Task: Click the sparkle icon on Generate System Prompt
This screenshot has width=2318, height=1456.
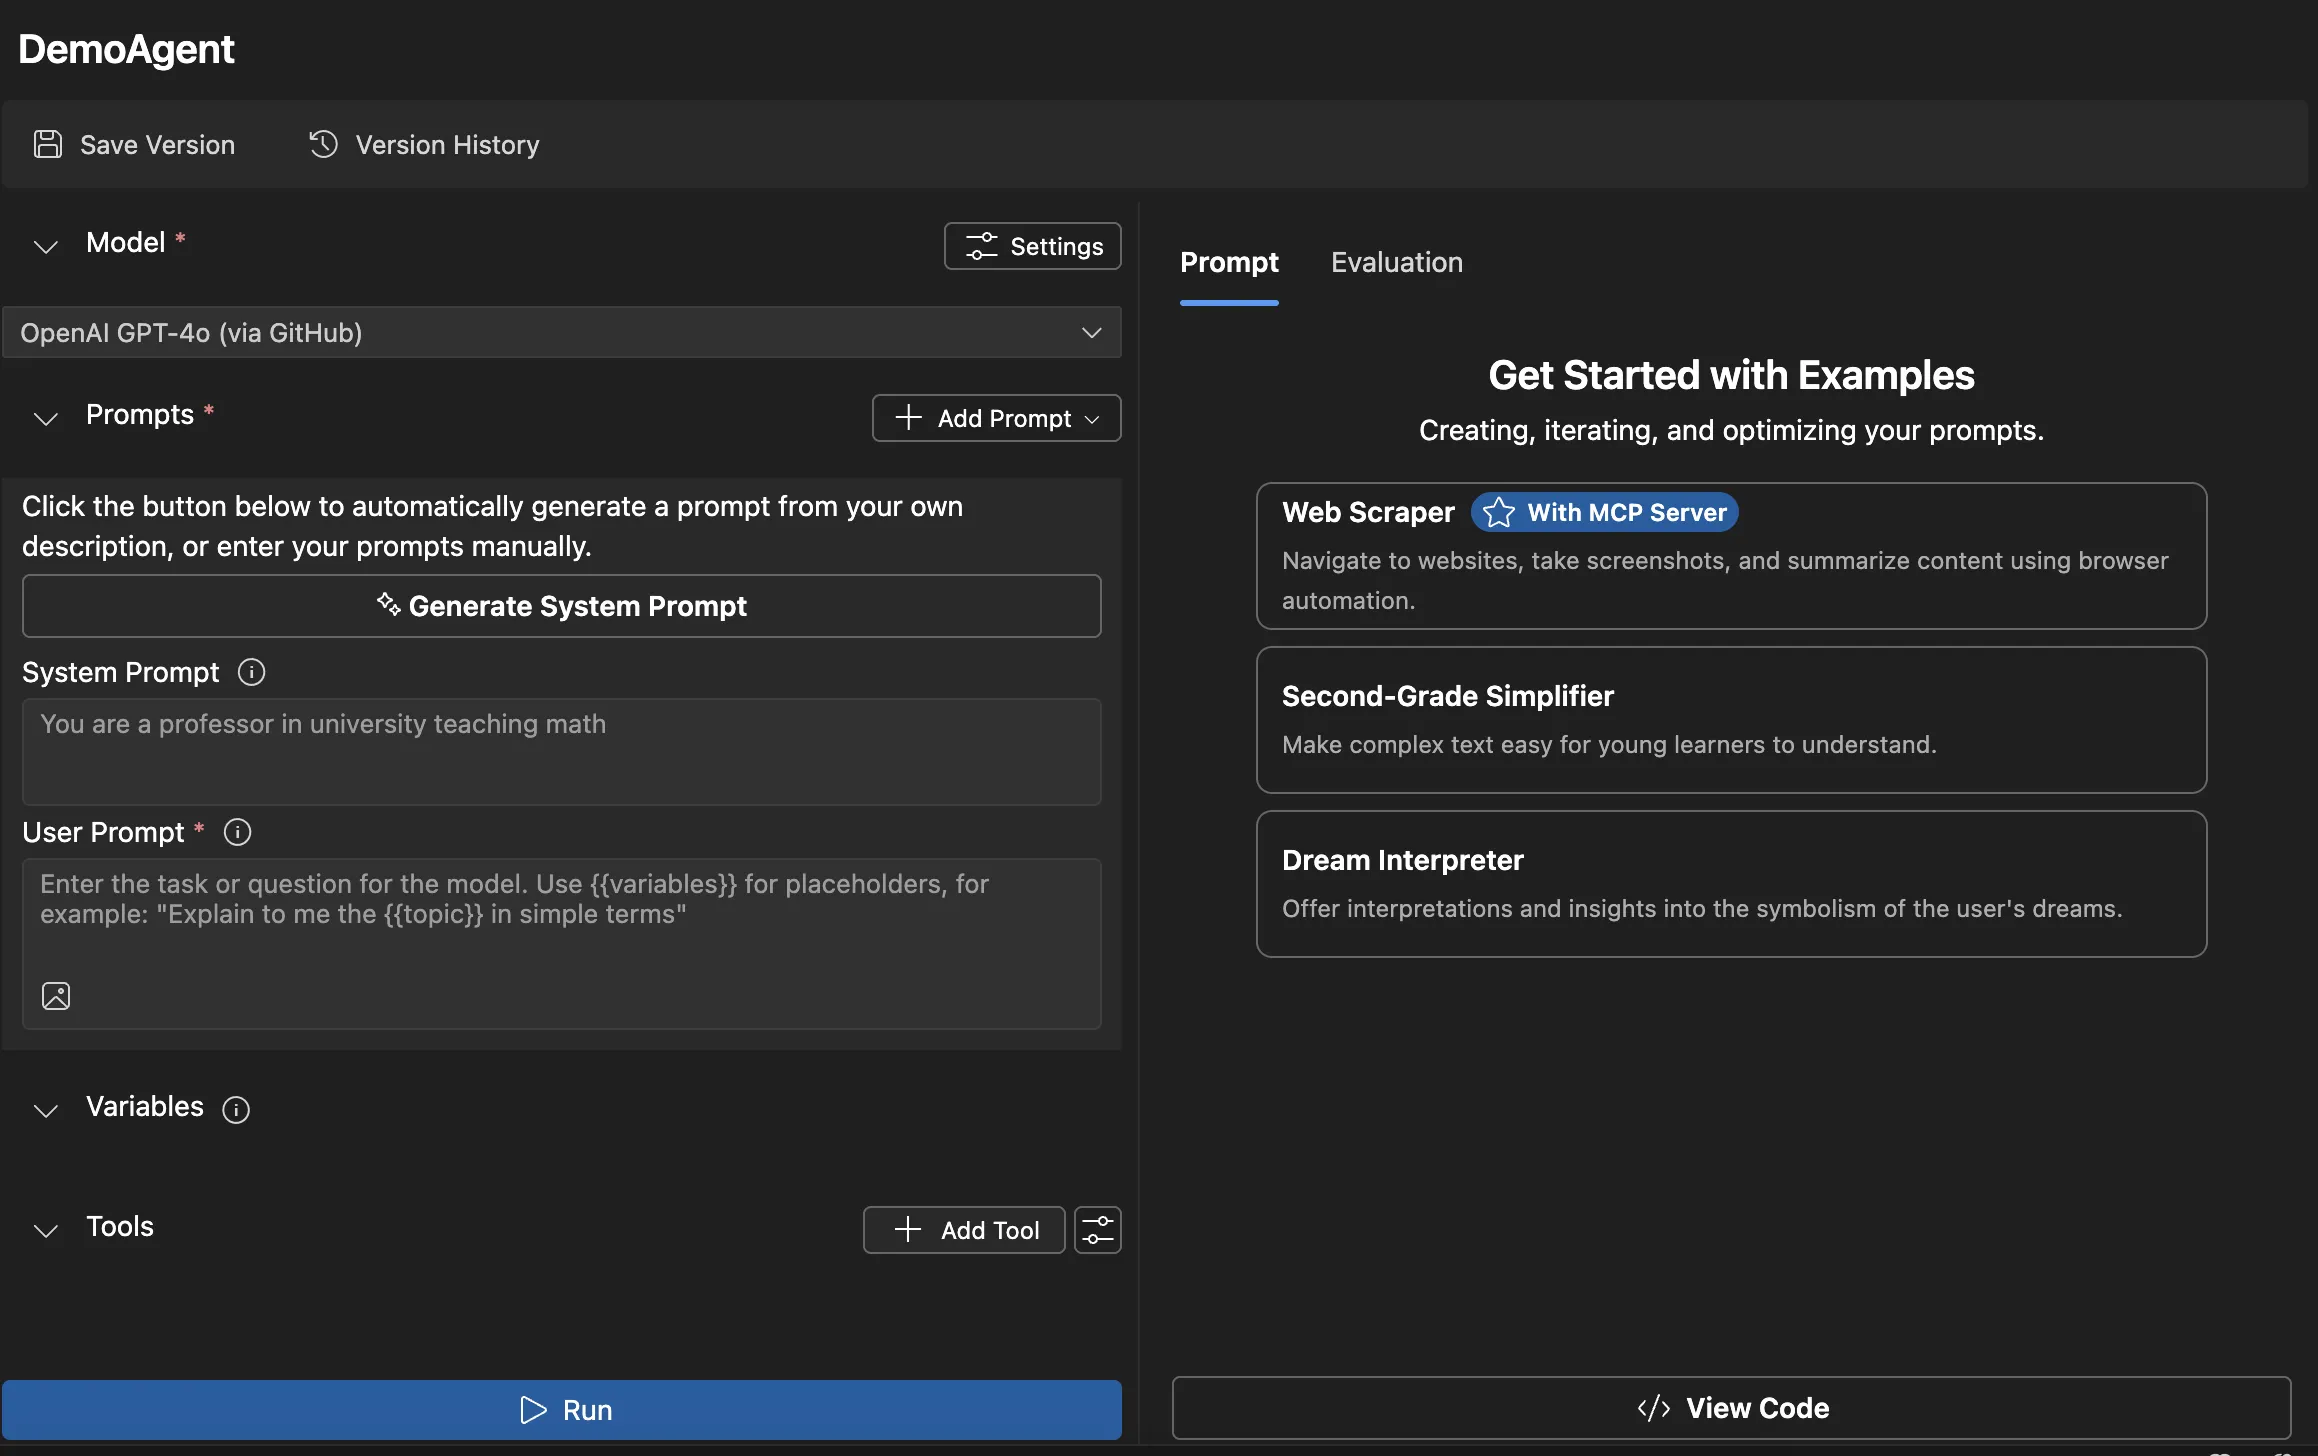Action: [x=388, y=604]
